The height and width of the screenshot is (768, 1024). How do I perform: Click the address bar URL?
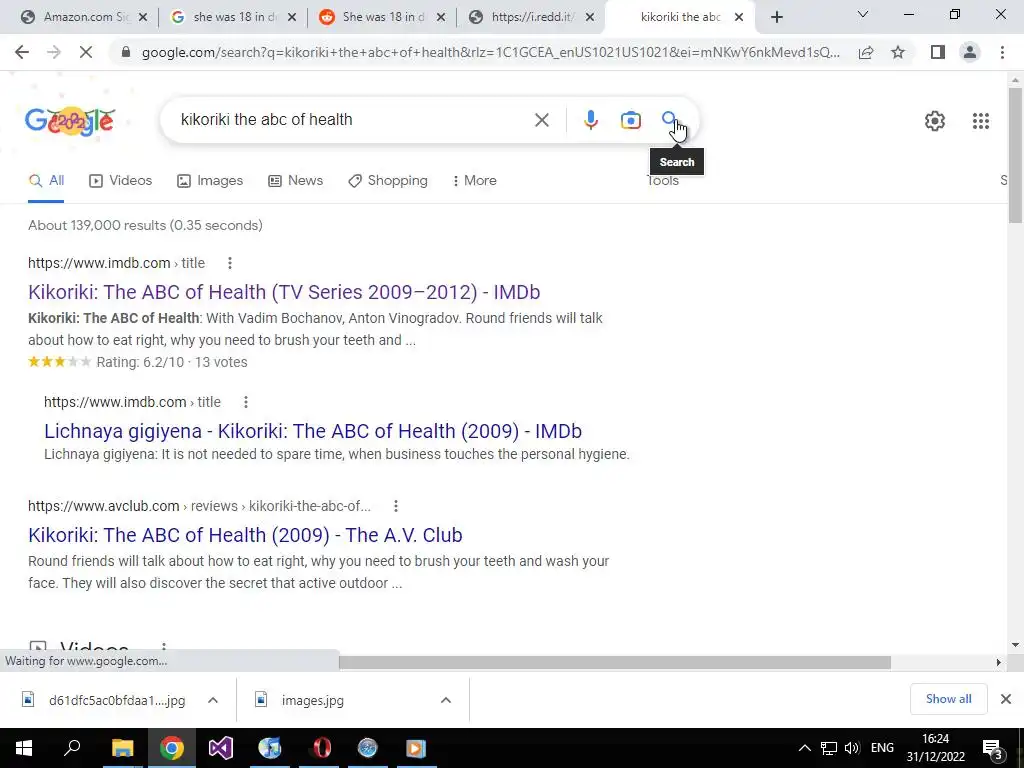490,52
